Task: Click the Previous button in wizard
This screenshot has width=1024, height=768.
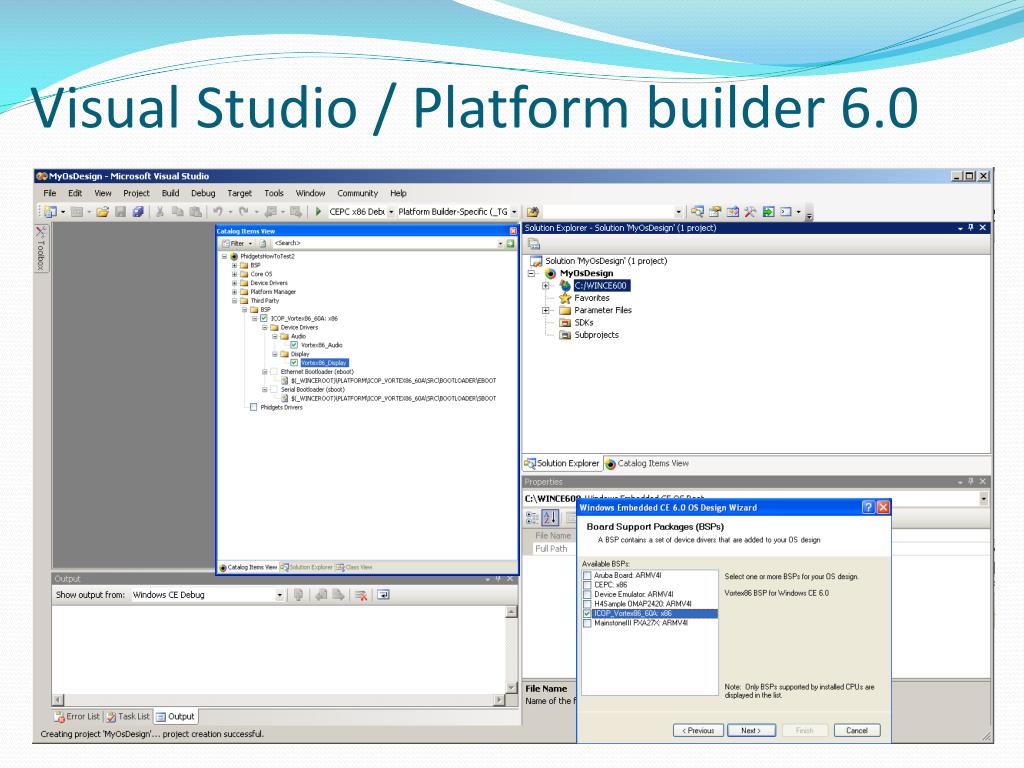Action: click(698, 730)
